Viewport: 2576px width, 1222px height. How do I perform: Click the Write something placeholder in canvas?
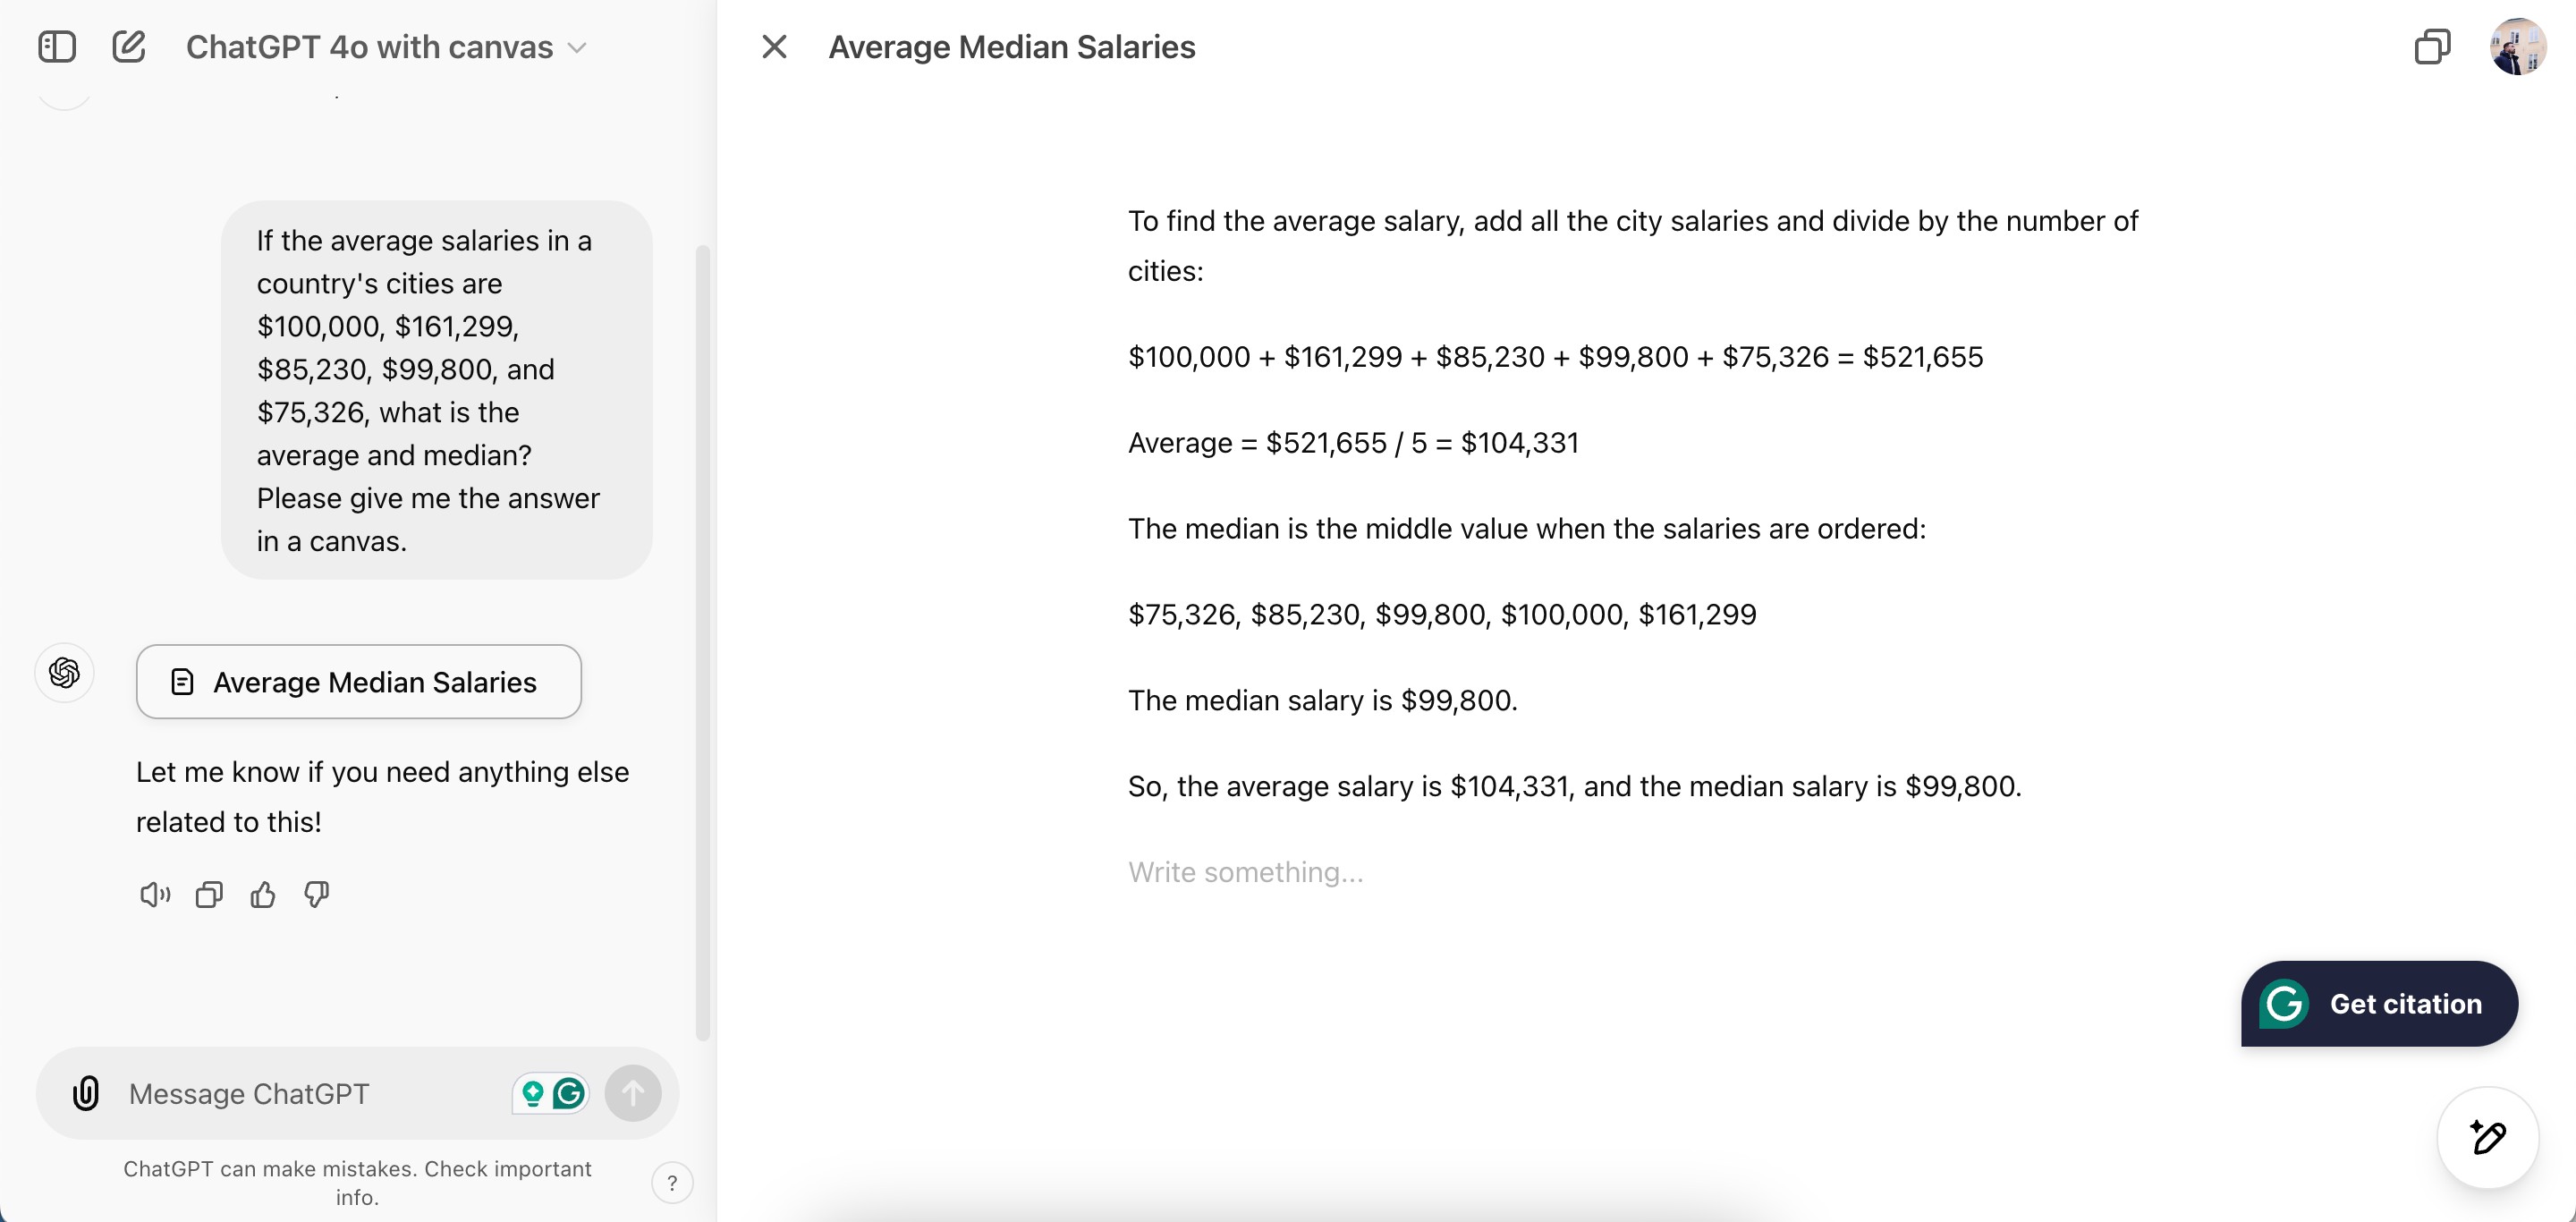1245,872
